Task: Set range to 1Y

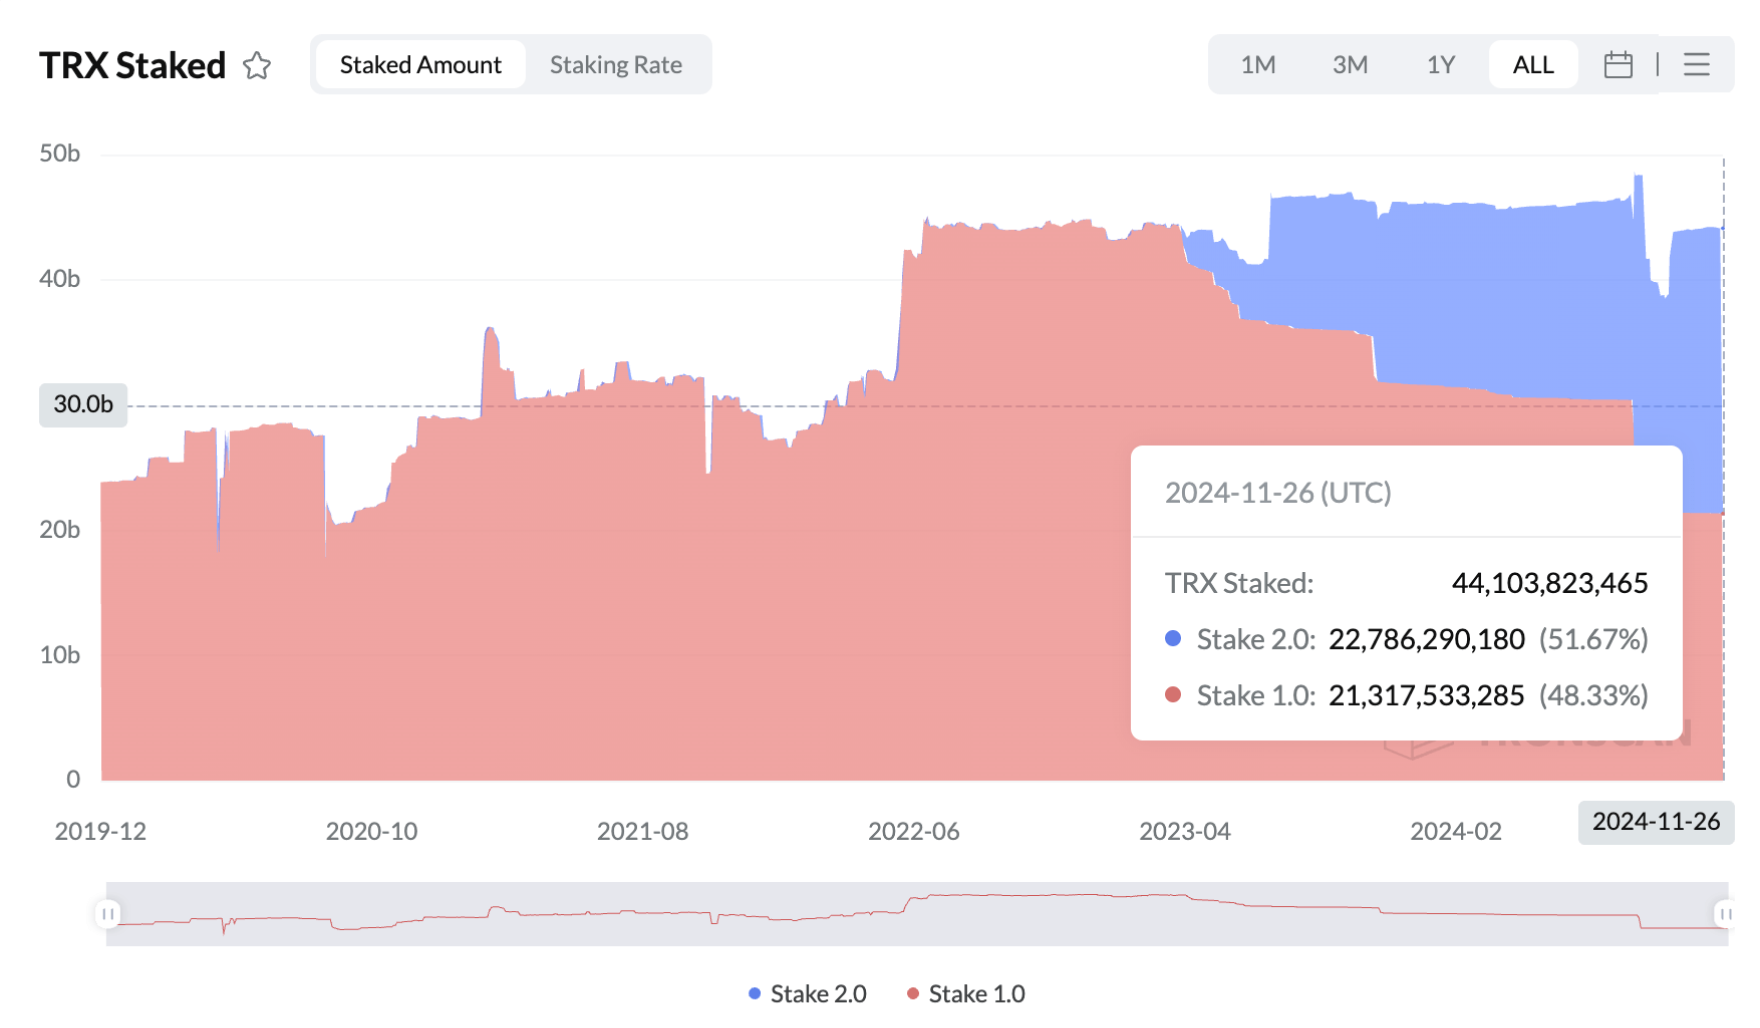Action: [x=1441, y=65]
